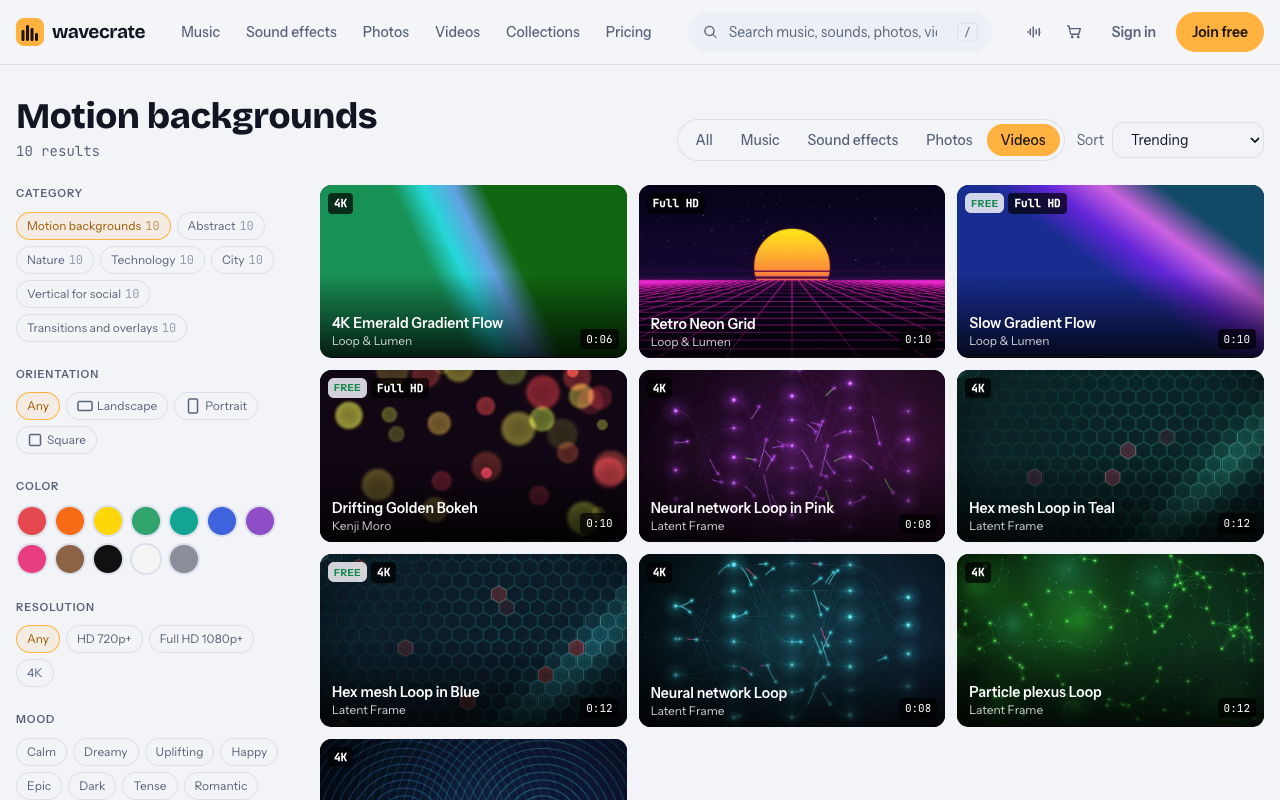The image size is (1280, 800).
Task: Toggle the Romantic mood filter
Action: [x=221, y=786]
